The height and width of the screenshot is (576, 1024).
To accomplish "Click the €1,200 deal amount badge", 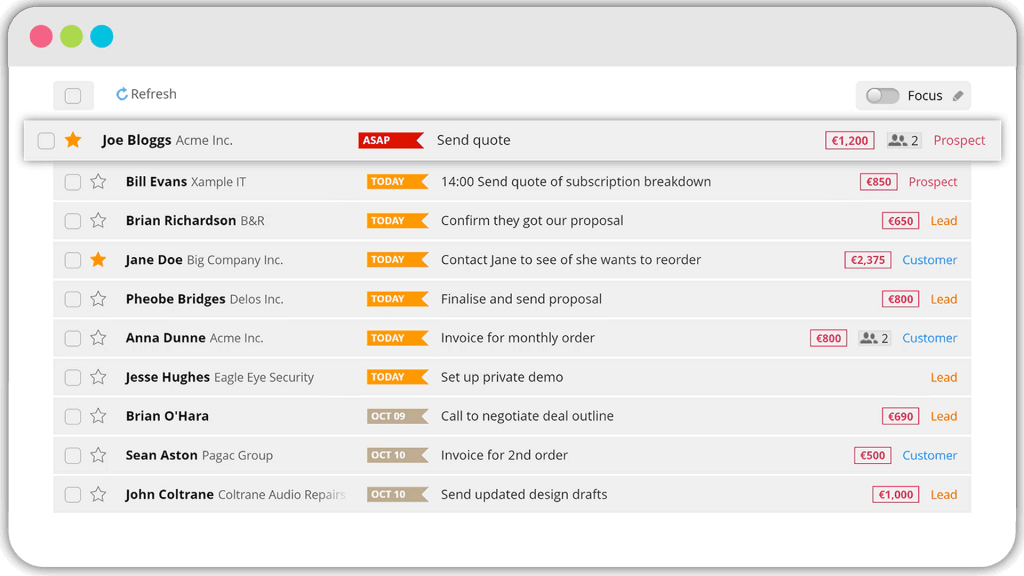I will (849, 140).
